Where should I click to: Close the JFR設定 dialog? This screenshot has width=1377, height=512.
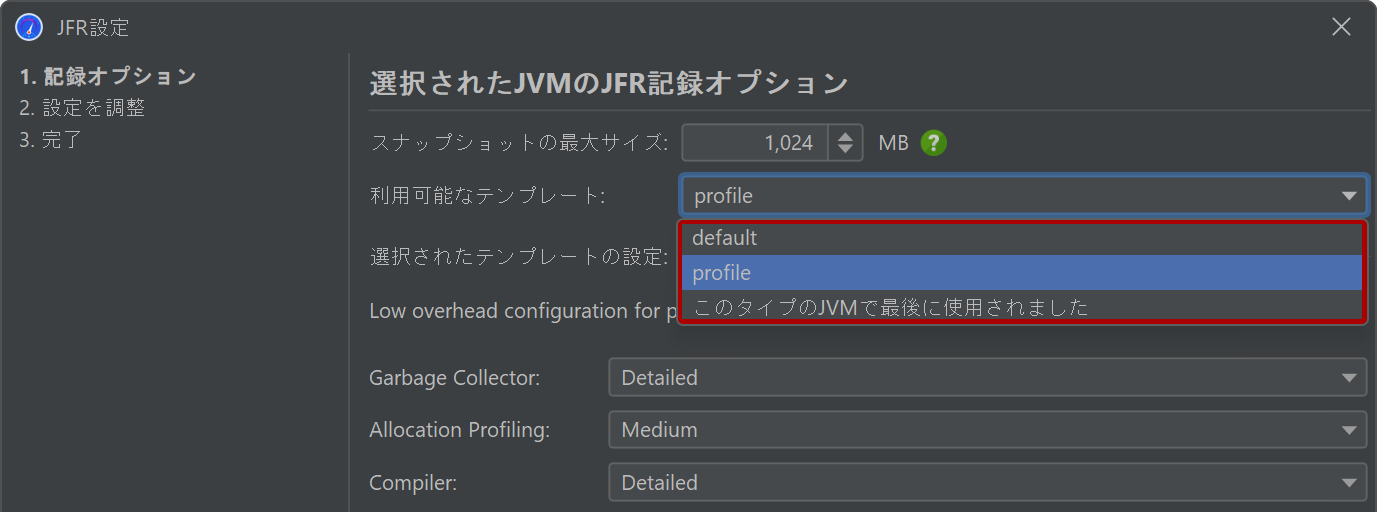click(1341, 27)
